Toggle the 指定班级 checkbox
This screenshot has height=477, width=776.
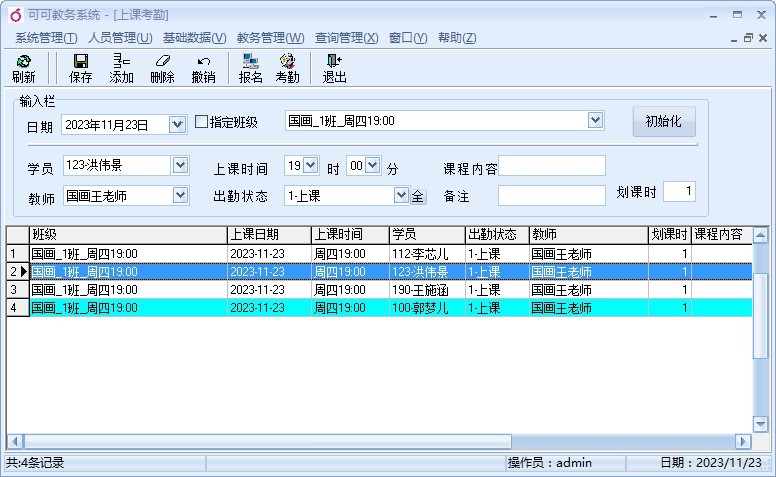(x=201, y=122)
